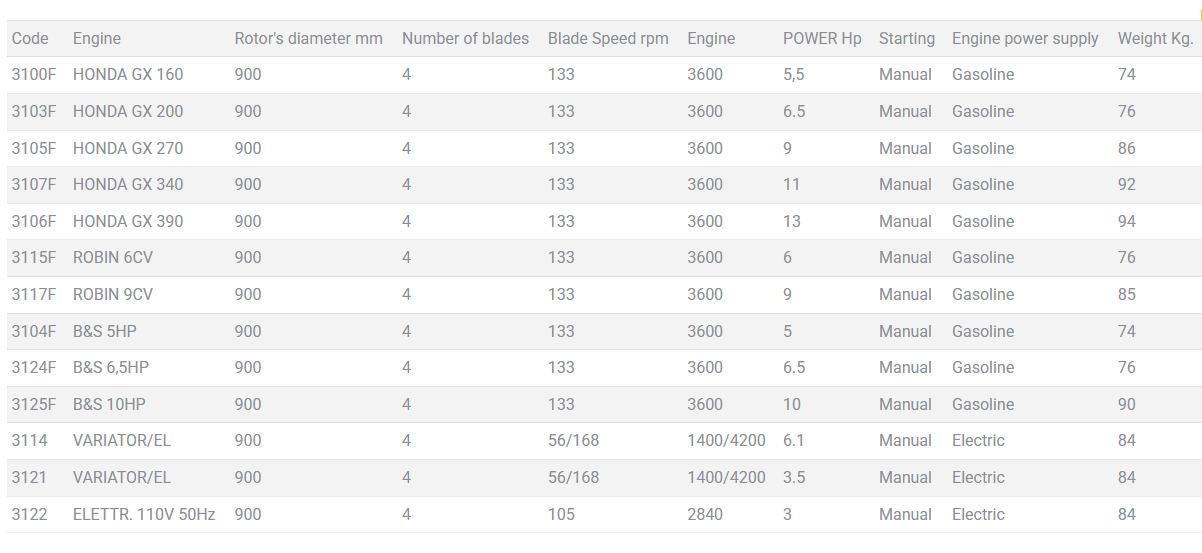Select the HONDA GX 200 engine cell
The width and height of the screenshot is (1202, 553).
(x=128, y=112)
